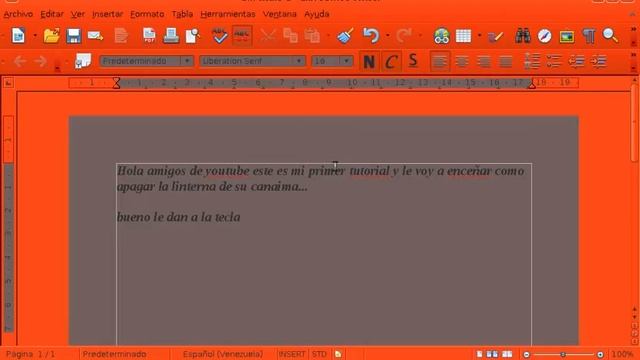Click the Edit File document icon
Image resolution: width=640 pixels, height=360 pixels.
121,36
